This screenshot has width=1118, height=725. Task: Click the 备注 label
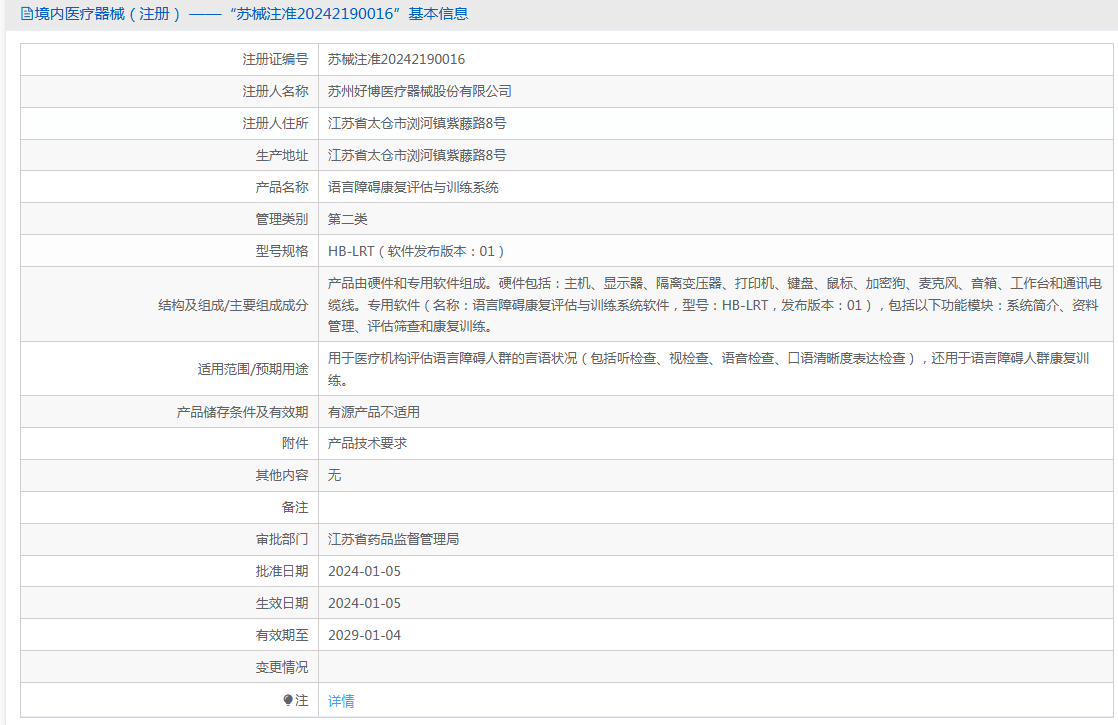click(295, 508)
